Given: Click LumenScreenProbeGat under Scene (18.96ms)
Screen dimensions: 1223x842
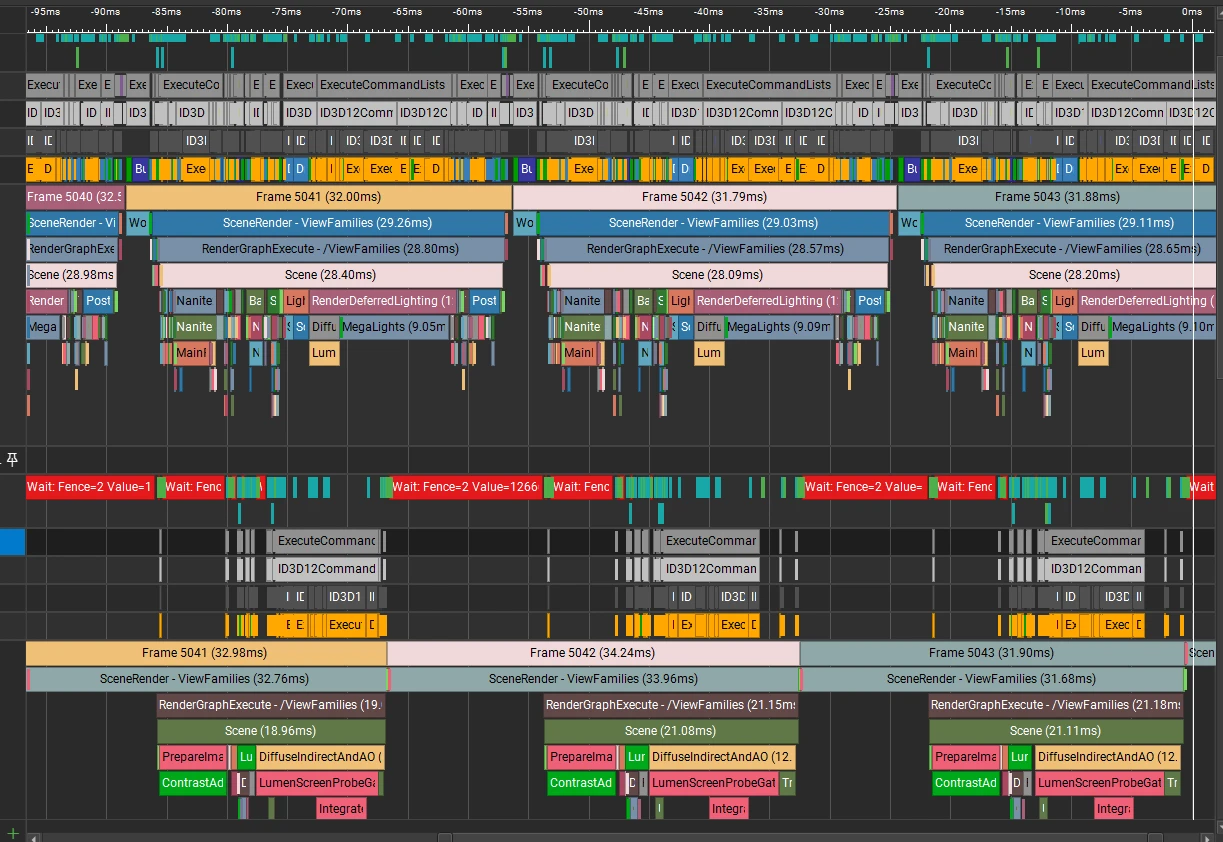Looking at the screenshot, I should tap(318, 783).
